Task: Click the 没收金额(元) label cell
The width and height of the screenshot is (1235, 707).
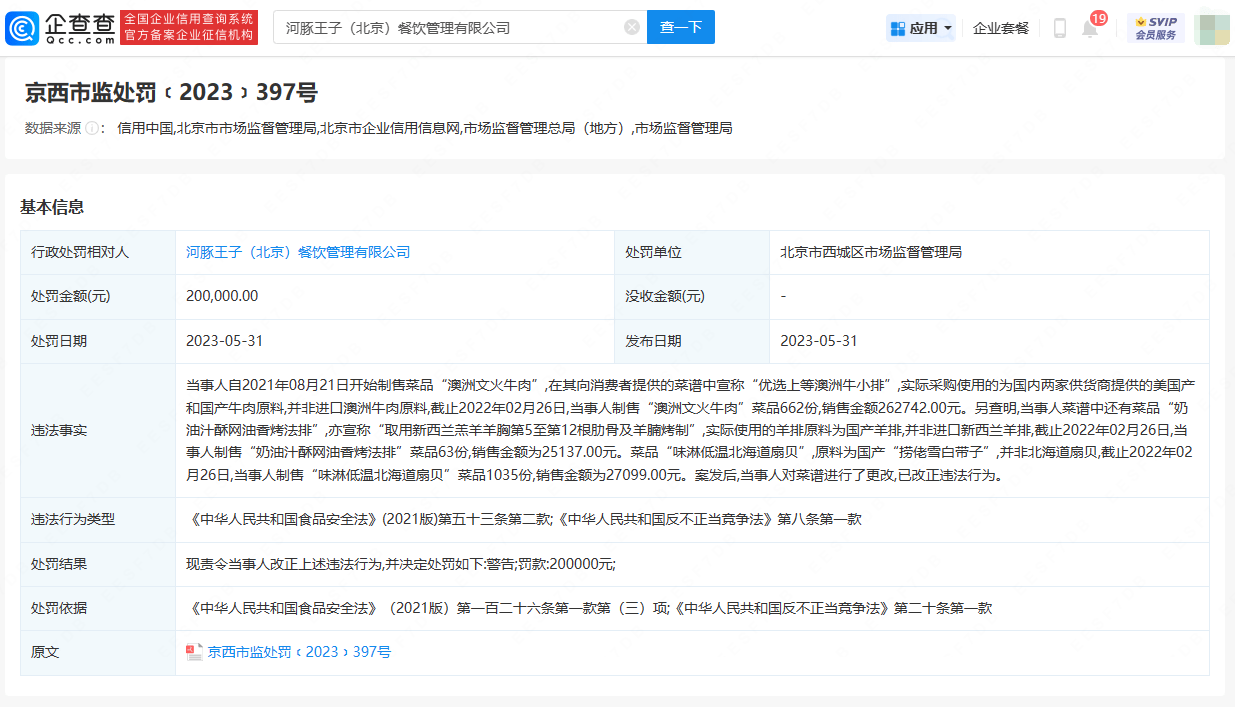Action: click(x=692, y=296)
